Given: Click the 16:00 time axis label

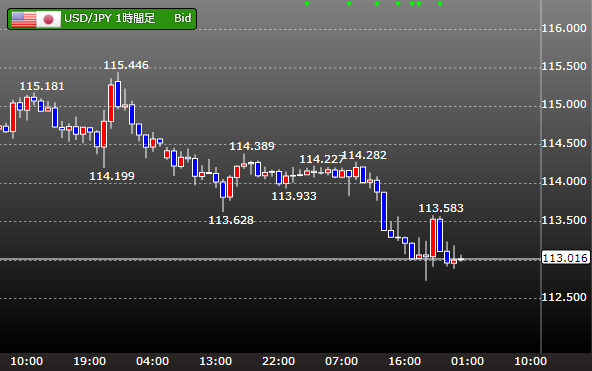Looking at the screenshot, I should tap(404, 361).
